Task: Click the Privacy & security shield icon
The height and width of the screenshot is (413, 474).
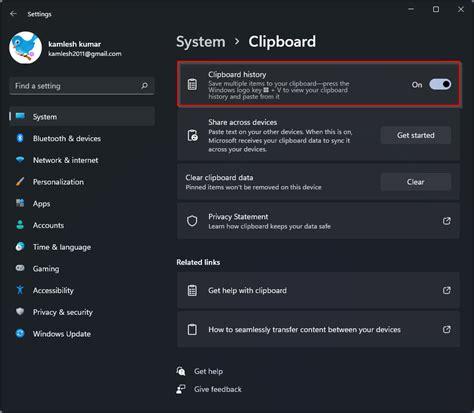Action: click(20, 311)
